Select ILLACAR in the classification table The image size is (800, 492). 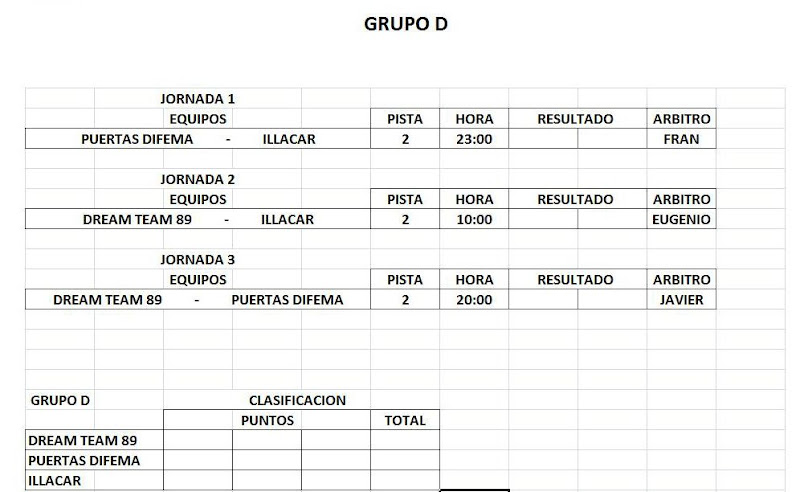55,481
